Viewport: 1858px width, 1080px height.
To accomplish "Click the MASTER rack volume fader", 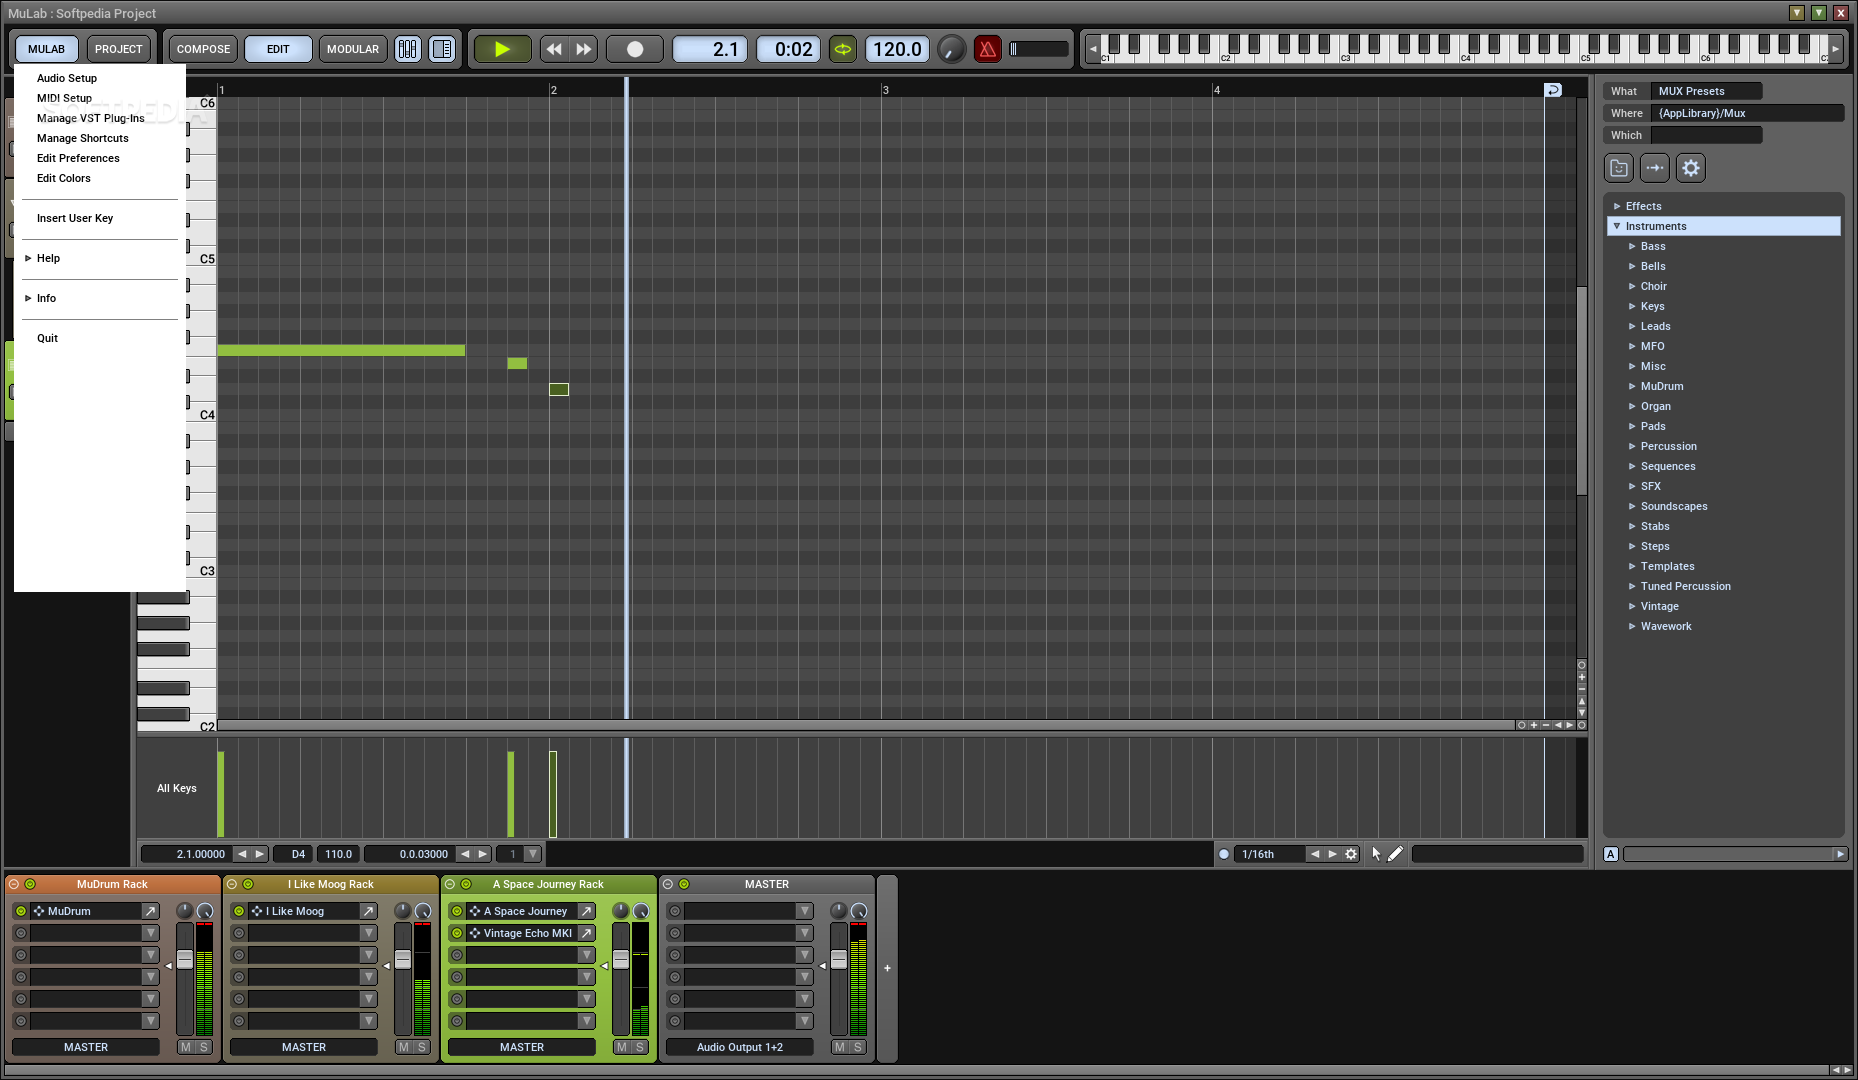I will [839, 960].
